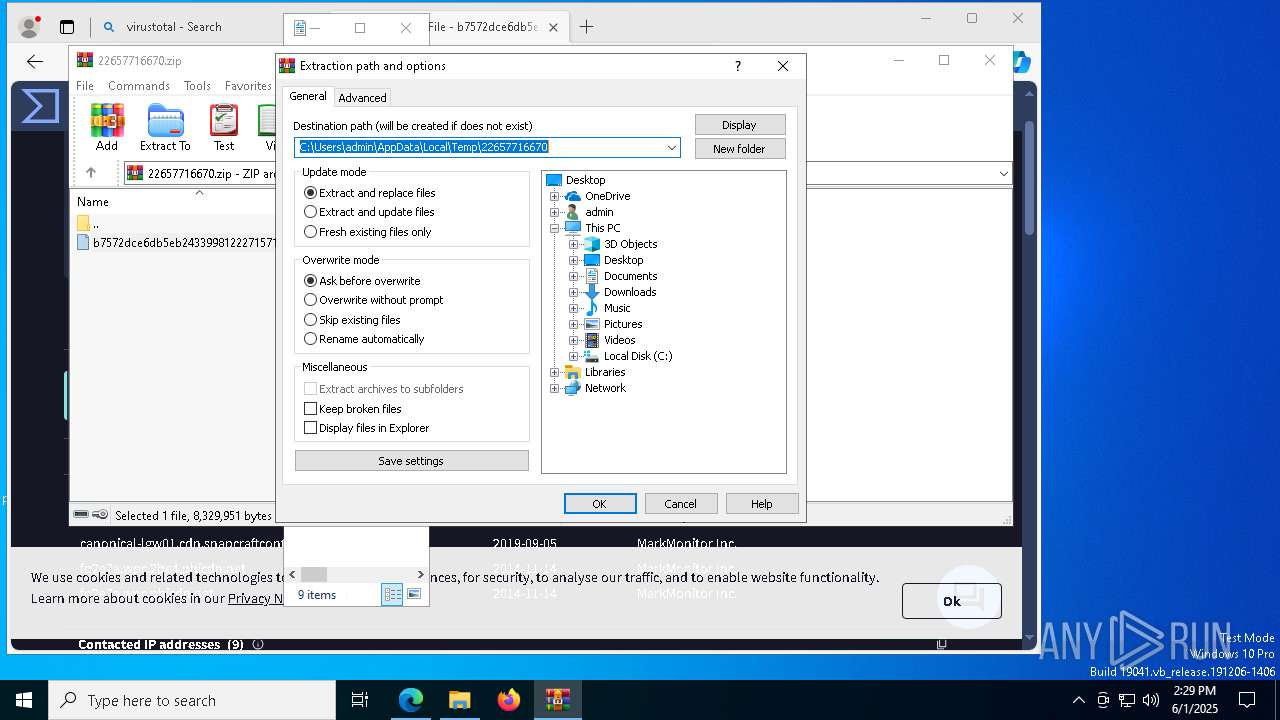The width and height of the screenshot is (1280, 720).
Task: Open new browser tab with plus icon
Action: [587, 27]
